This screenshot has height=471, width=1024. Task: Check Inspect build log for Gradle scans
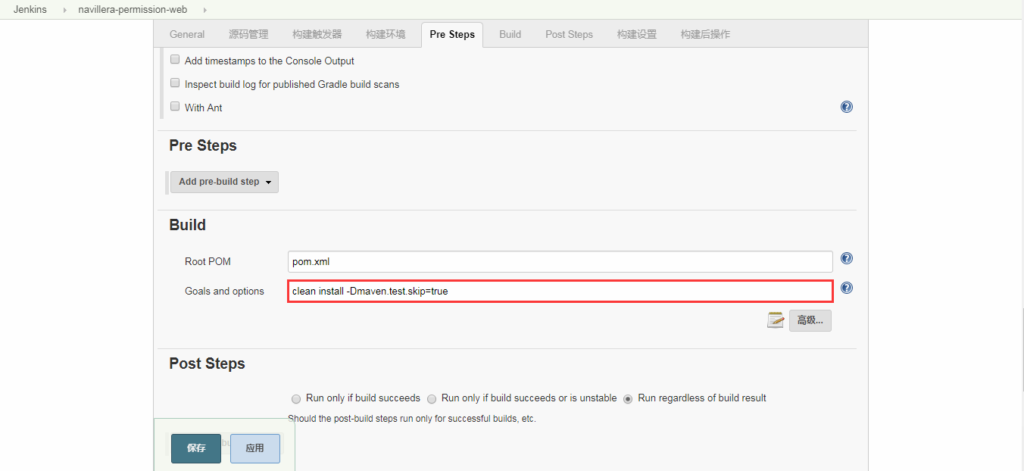175,84
